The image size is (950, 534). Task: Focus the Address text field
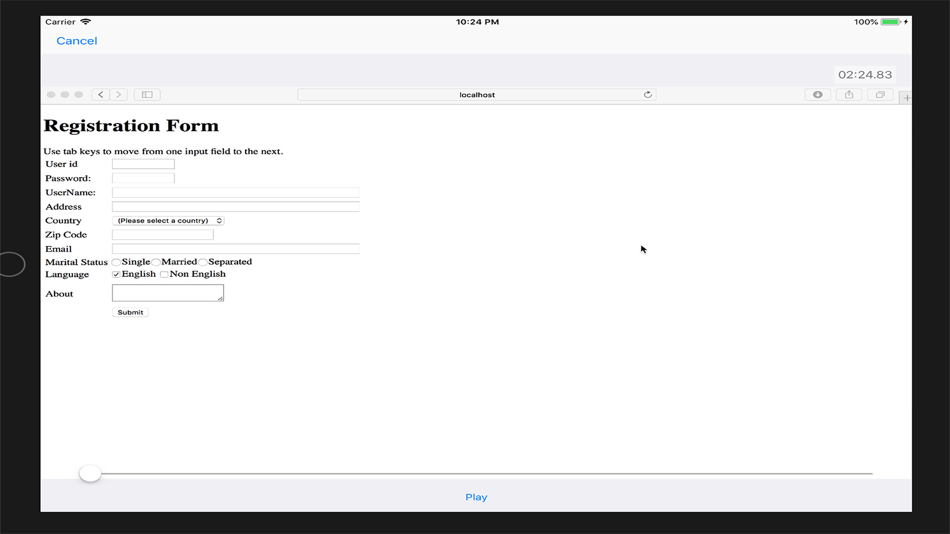(236, 207)
